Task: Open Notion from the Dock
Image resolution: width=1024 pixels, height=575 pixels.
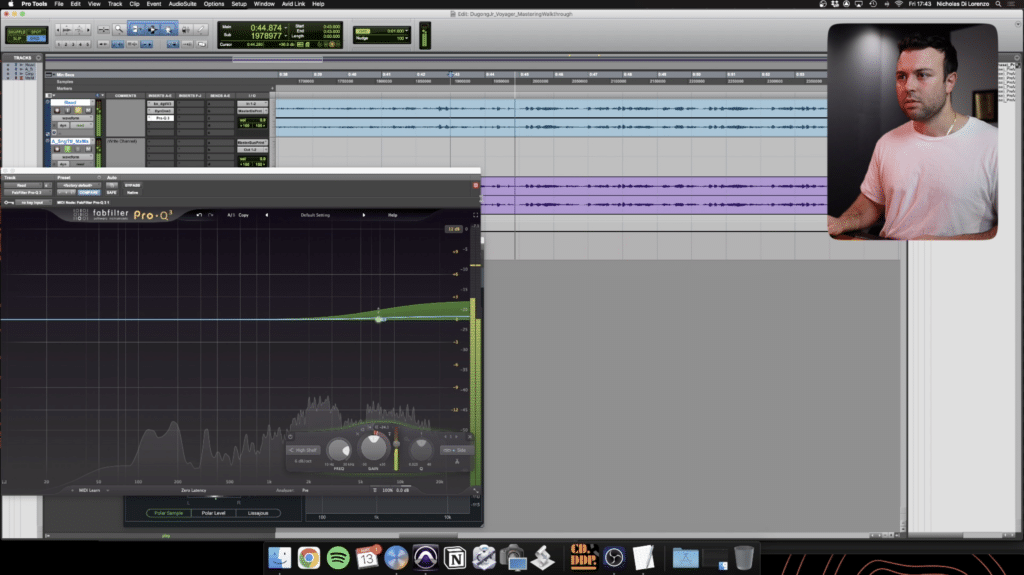Action: [455, 558]
